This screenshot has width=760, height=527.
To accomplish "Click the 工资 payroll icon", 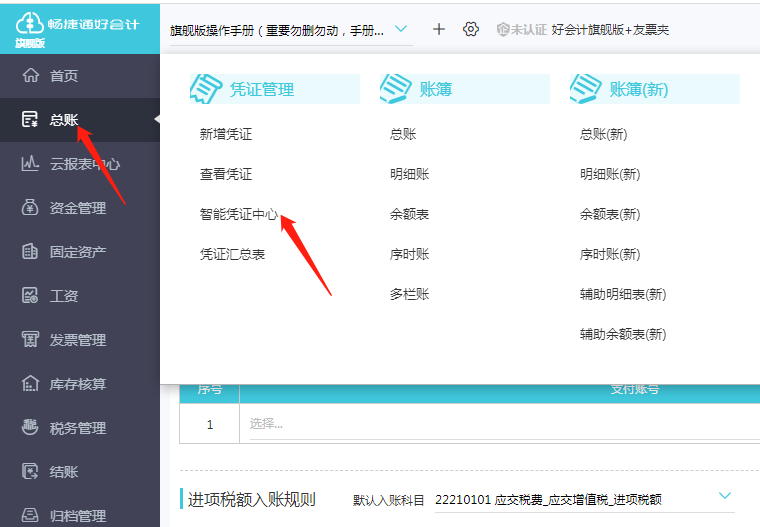I will pos(30,295).
